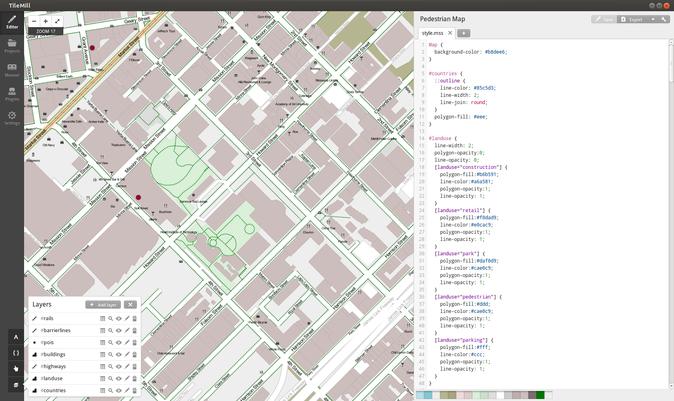Screen dimensions: 674x401
Task: Hide the #countries layer
Action: click(x=119, y=391)
